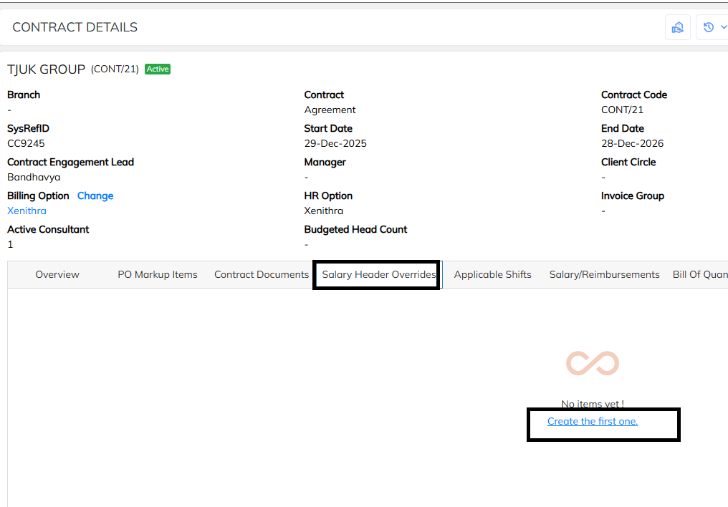728x507 pixels.
Task: Go to the Contract Documents tab
Action: [x=261, y=274]
